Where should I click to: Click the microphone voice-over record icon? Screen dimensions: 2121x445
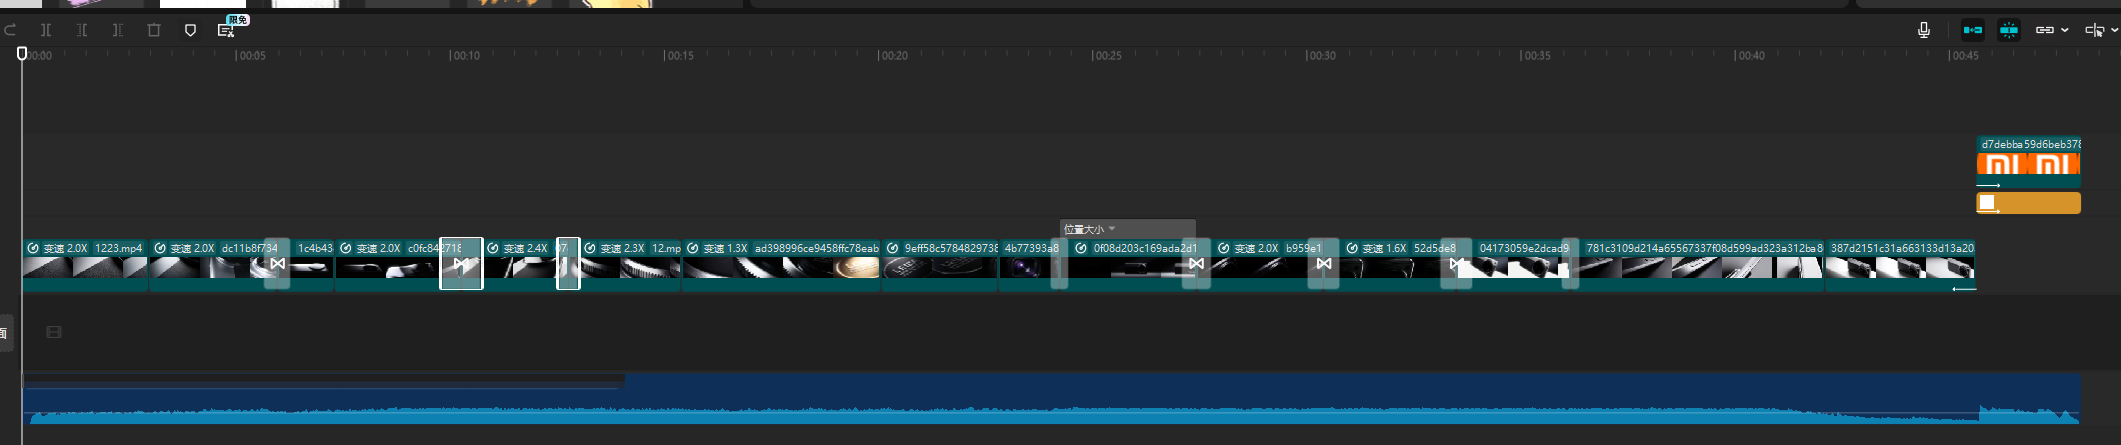(1923, 30)
